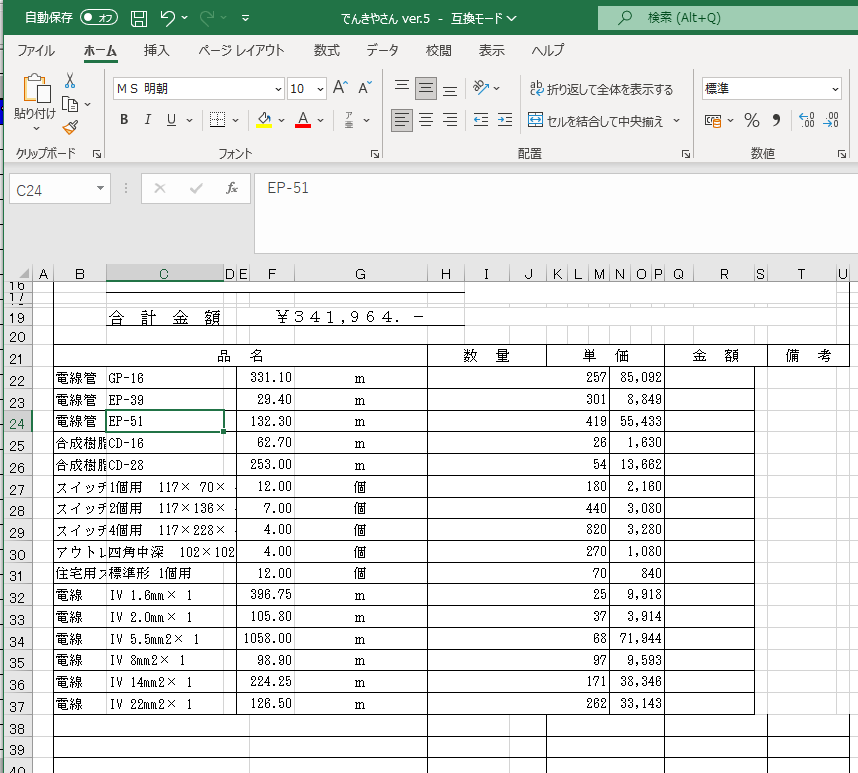Open the 挿入 ribbon tab
This screenshot has height=773, width=858.
[x=157, y=50]
